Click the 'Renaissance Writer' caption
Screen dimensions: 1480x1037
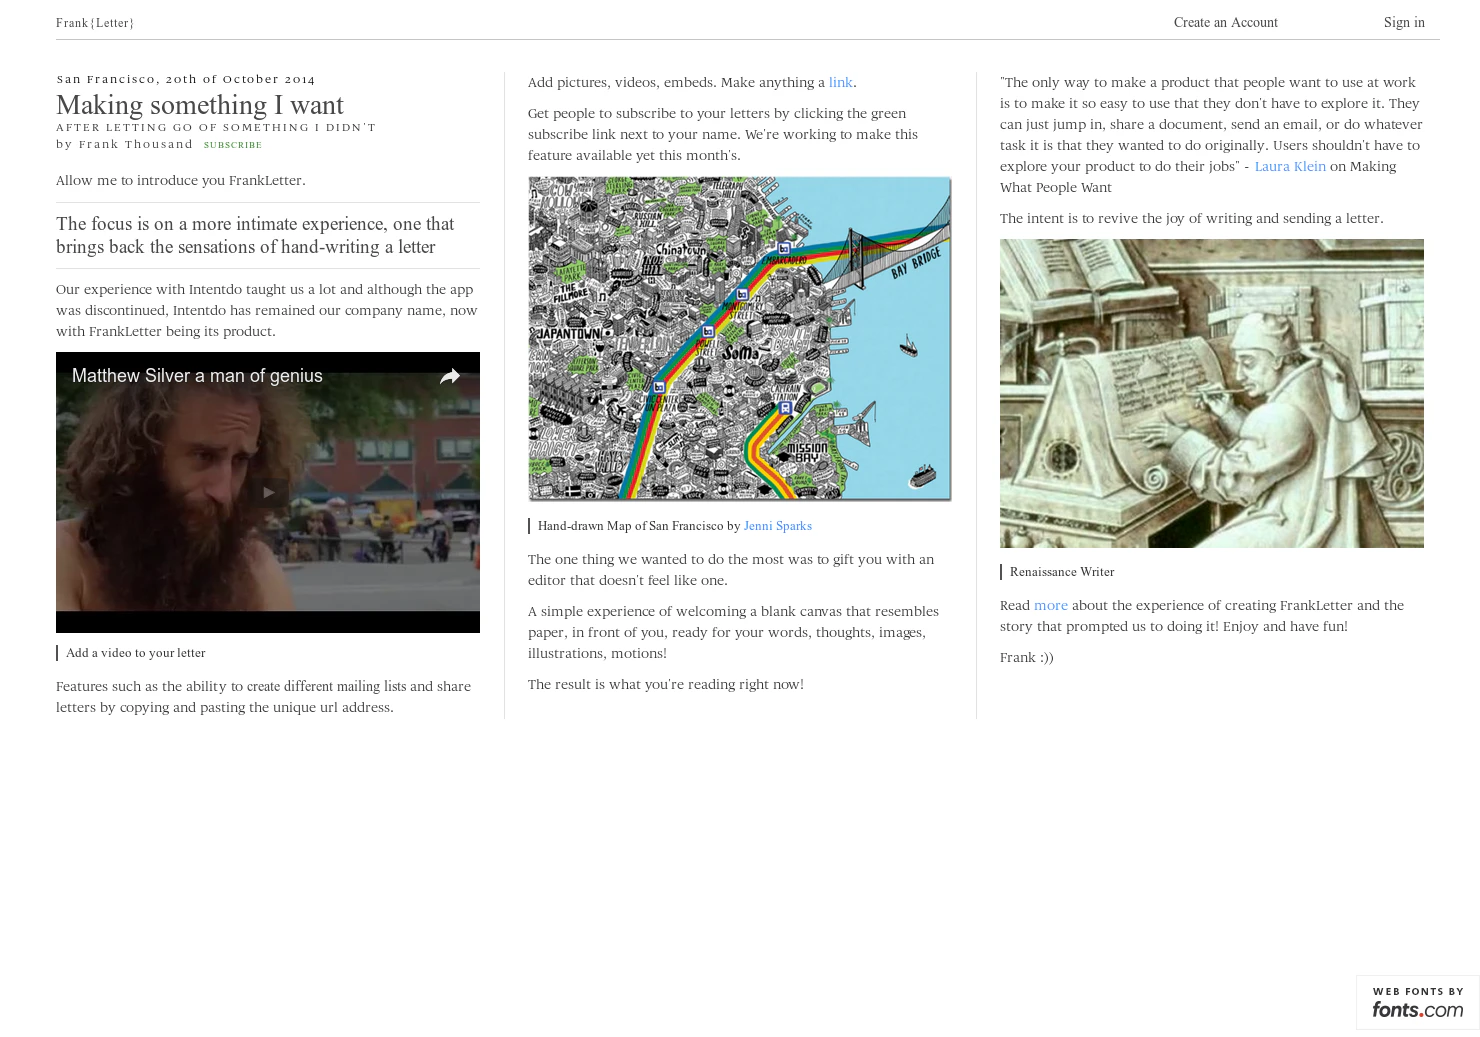tap(1061, 572)
